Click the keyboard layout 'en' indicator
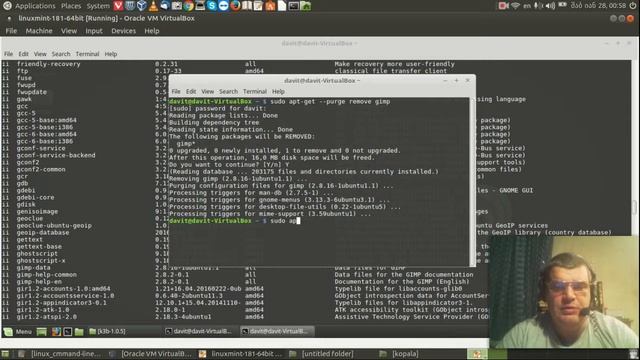640x360 pixels. coord(527,6)
